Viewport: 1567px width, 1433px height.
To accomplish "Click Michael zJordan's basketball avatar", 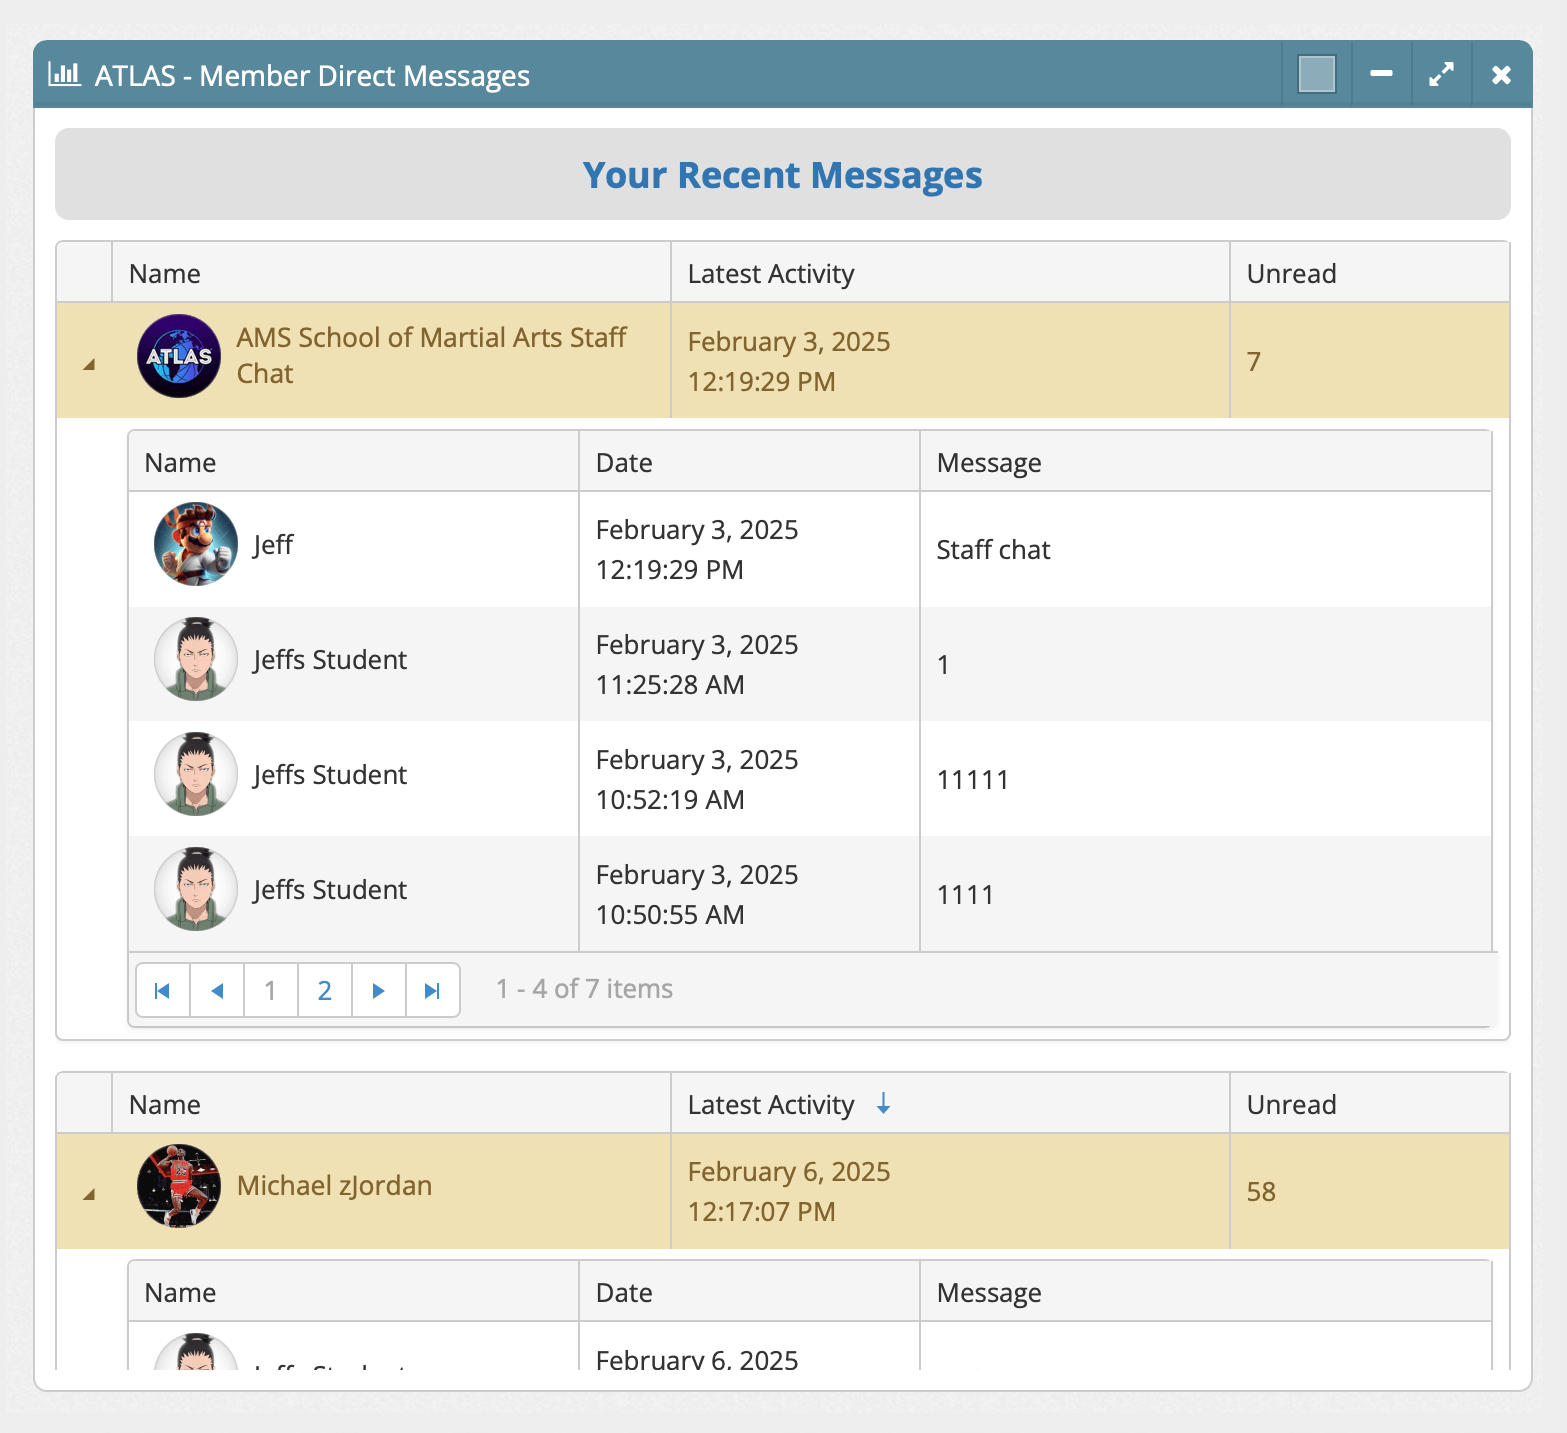I will click(x=179, y=1188).
